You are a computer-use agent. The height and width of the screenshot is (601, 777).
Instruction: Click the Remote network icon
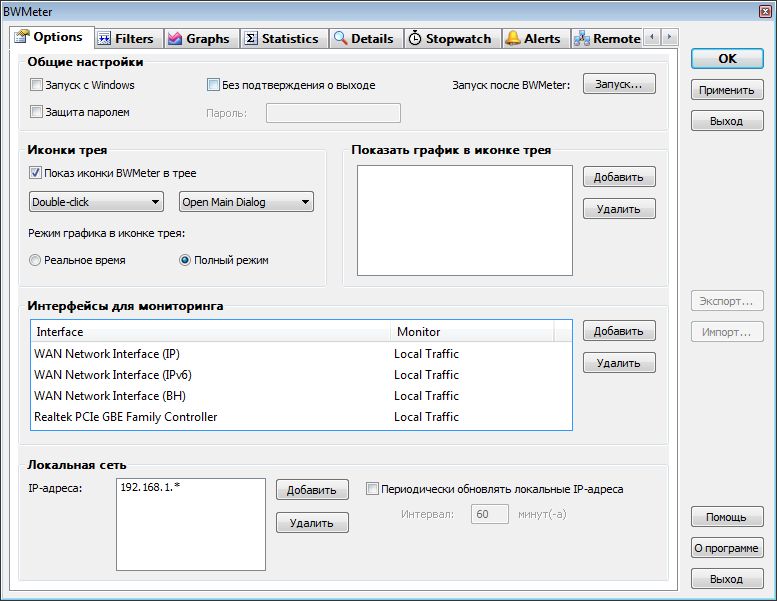point(582,39)
